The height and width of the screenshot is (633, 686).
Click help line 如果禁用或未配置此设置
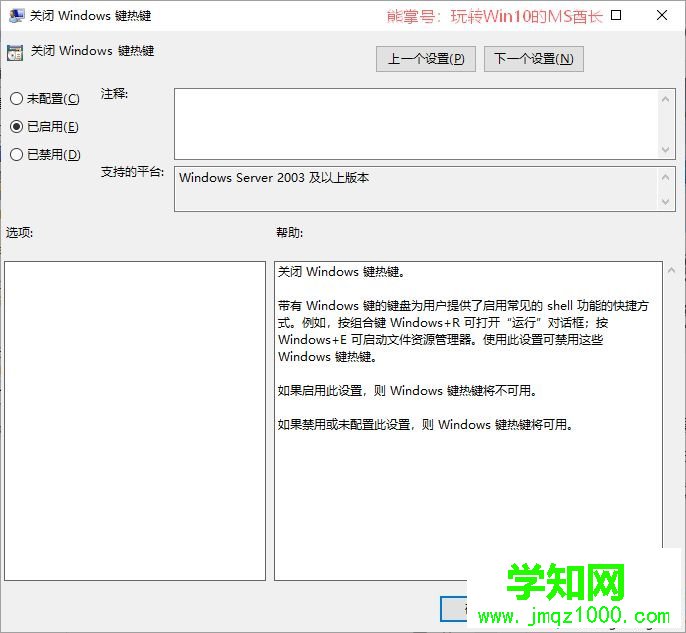(426, 424)
